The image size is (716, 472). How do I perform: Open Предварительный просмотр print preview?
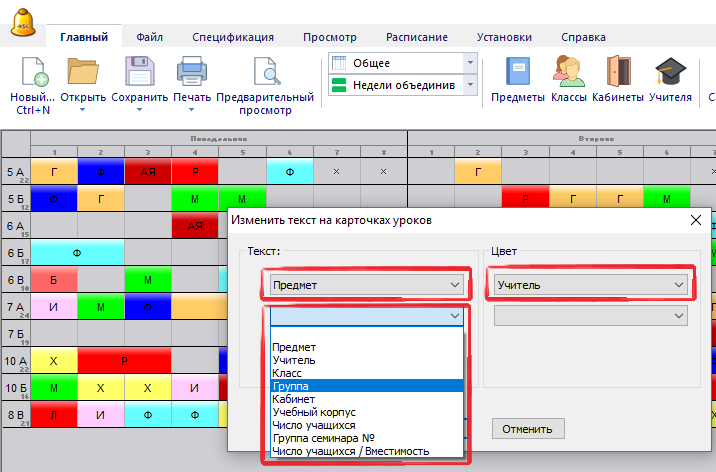(x=265, y=74)
